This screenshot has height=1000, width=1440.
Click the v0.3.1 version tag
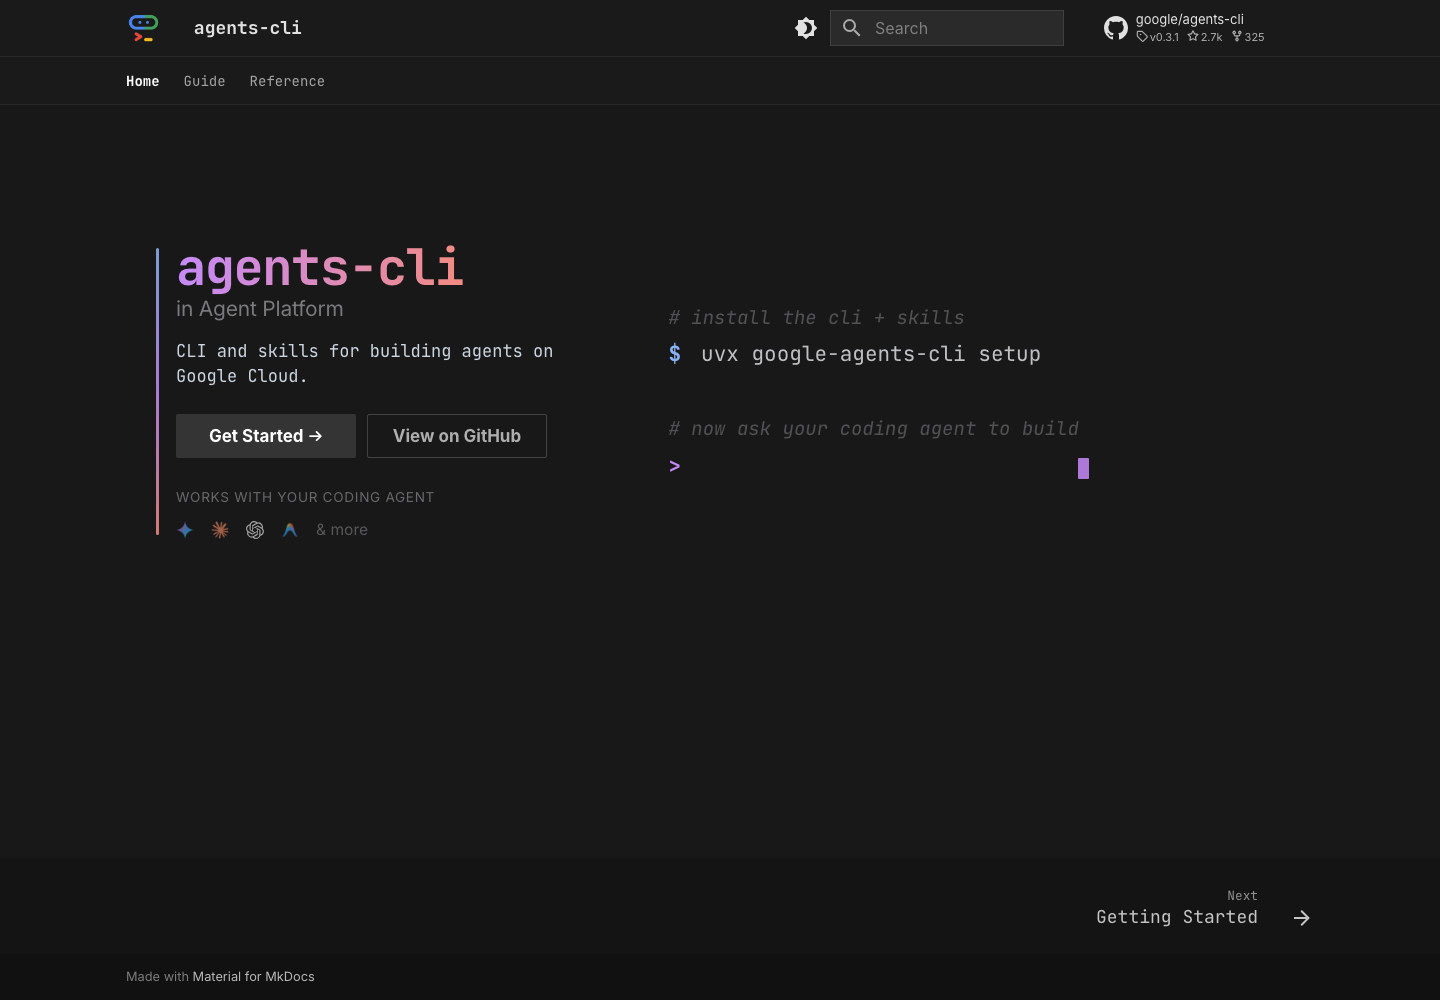(1158, 37)
